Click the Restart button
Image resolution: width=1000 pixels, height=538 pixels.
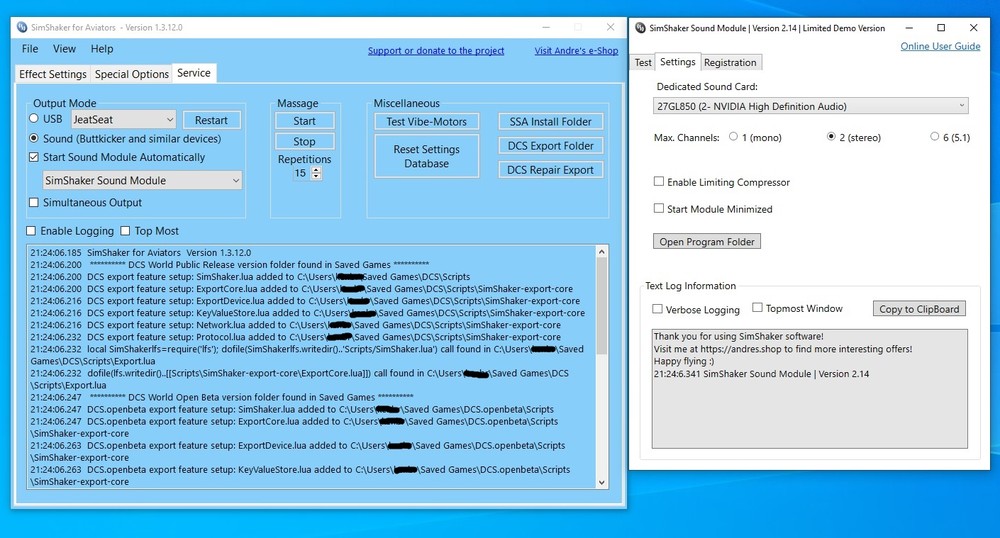click(x=211, y=120)
